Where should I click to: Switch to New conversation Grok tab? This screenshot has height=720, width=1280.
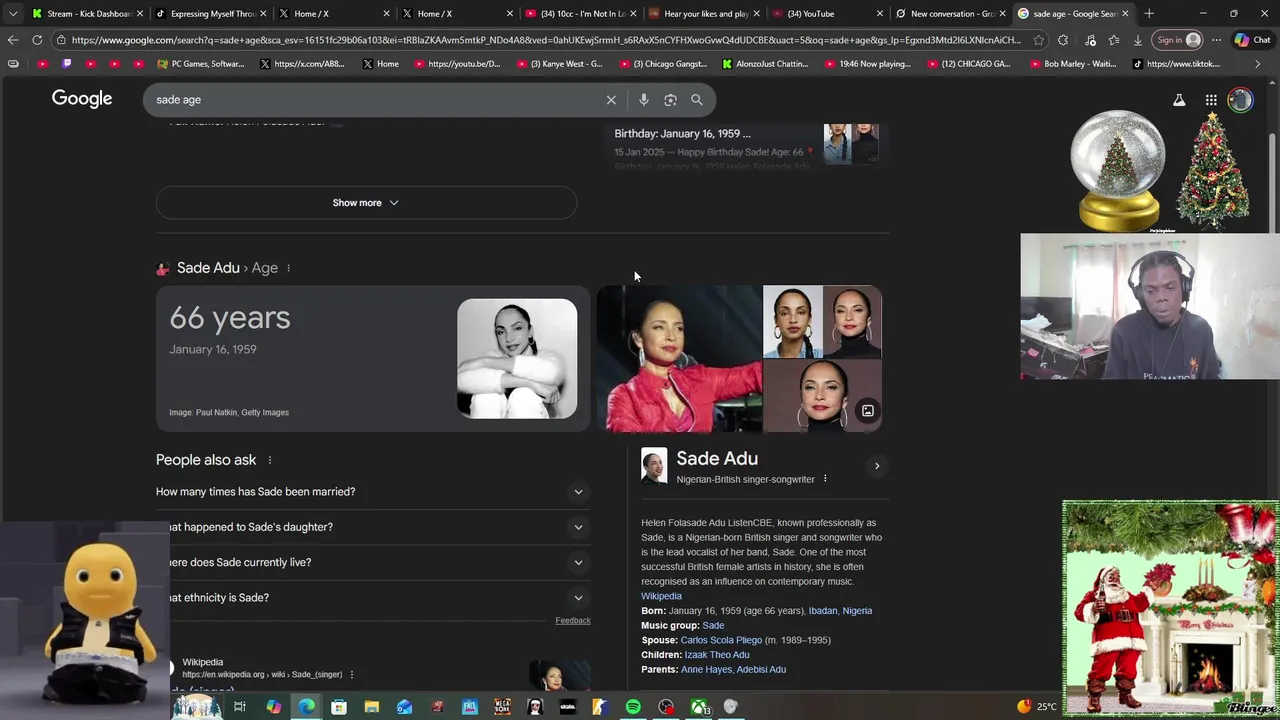pyautogui.click(x=951, y=13)
